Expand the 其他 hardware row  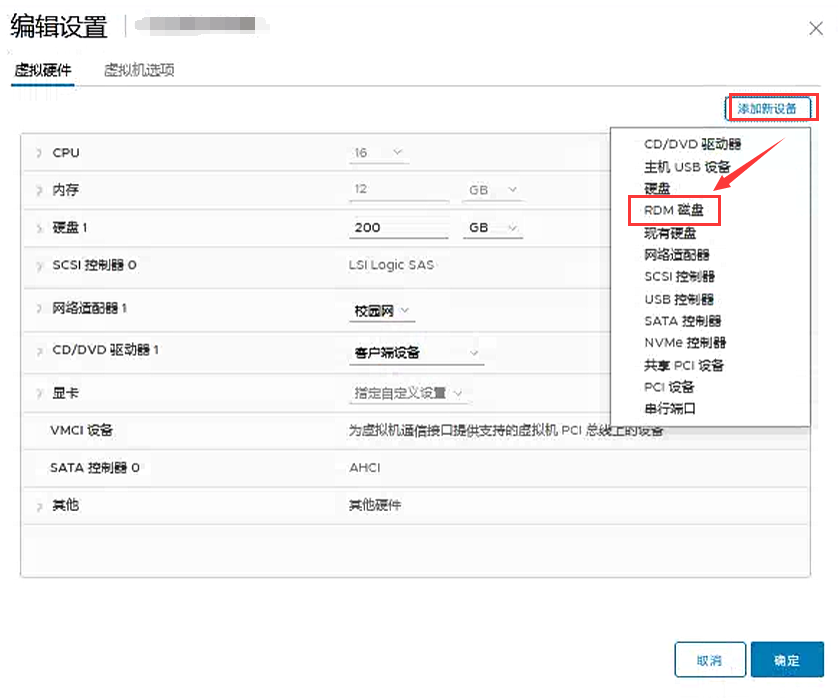[39, 506]
